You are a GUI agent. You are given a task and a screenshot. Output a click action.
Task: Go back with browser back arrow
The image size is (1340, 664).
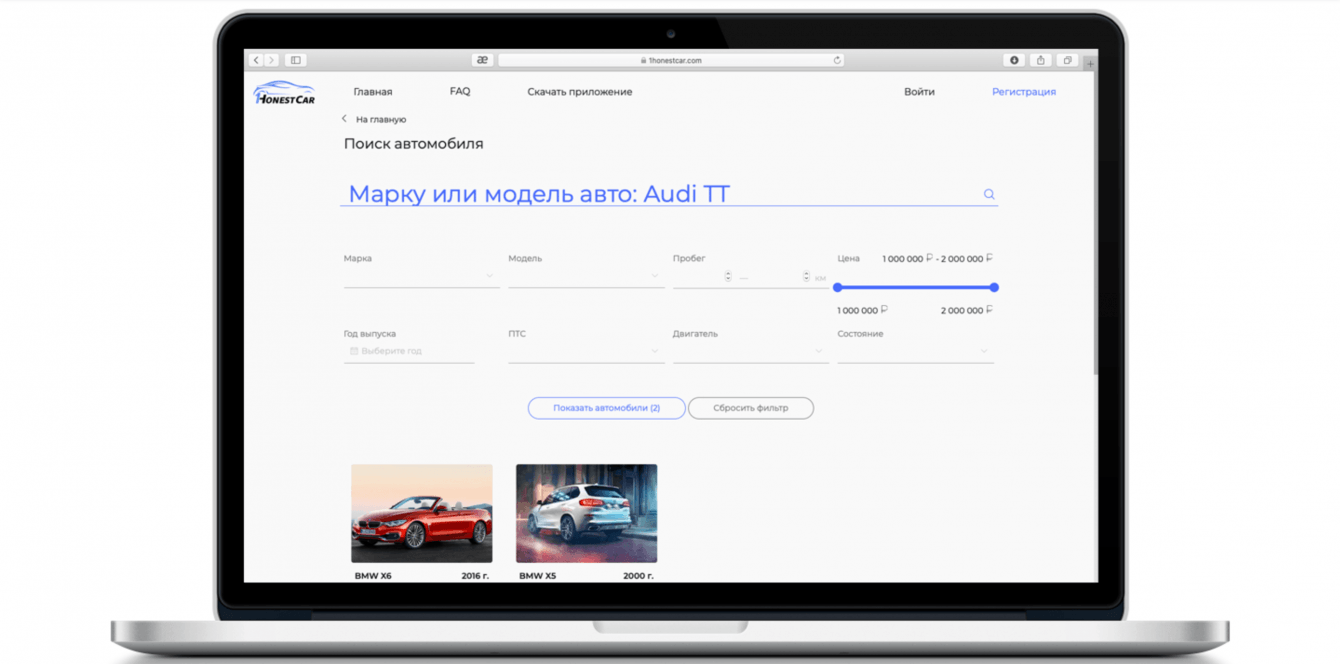click(x=257, y=60)
